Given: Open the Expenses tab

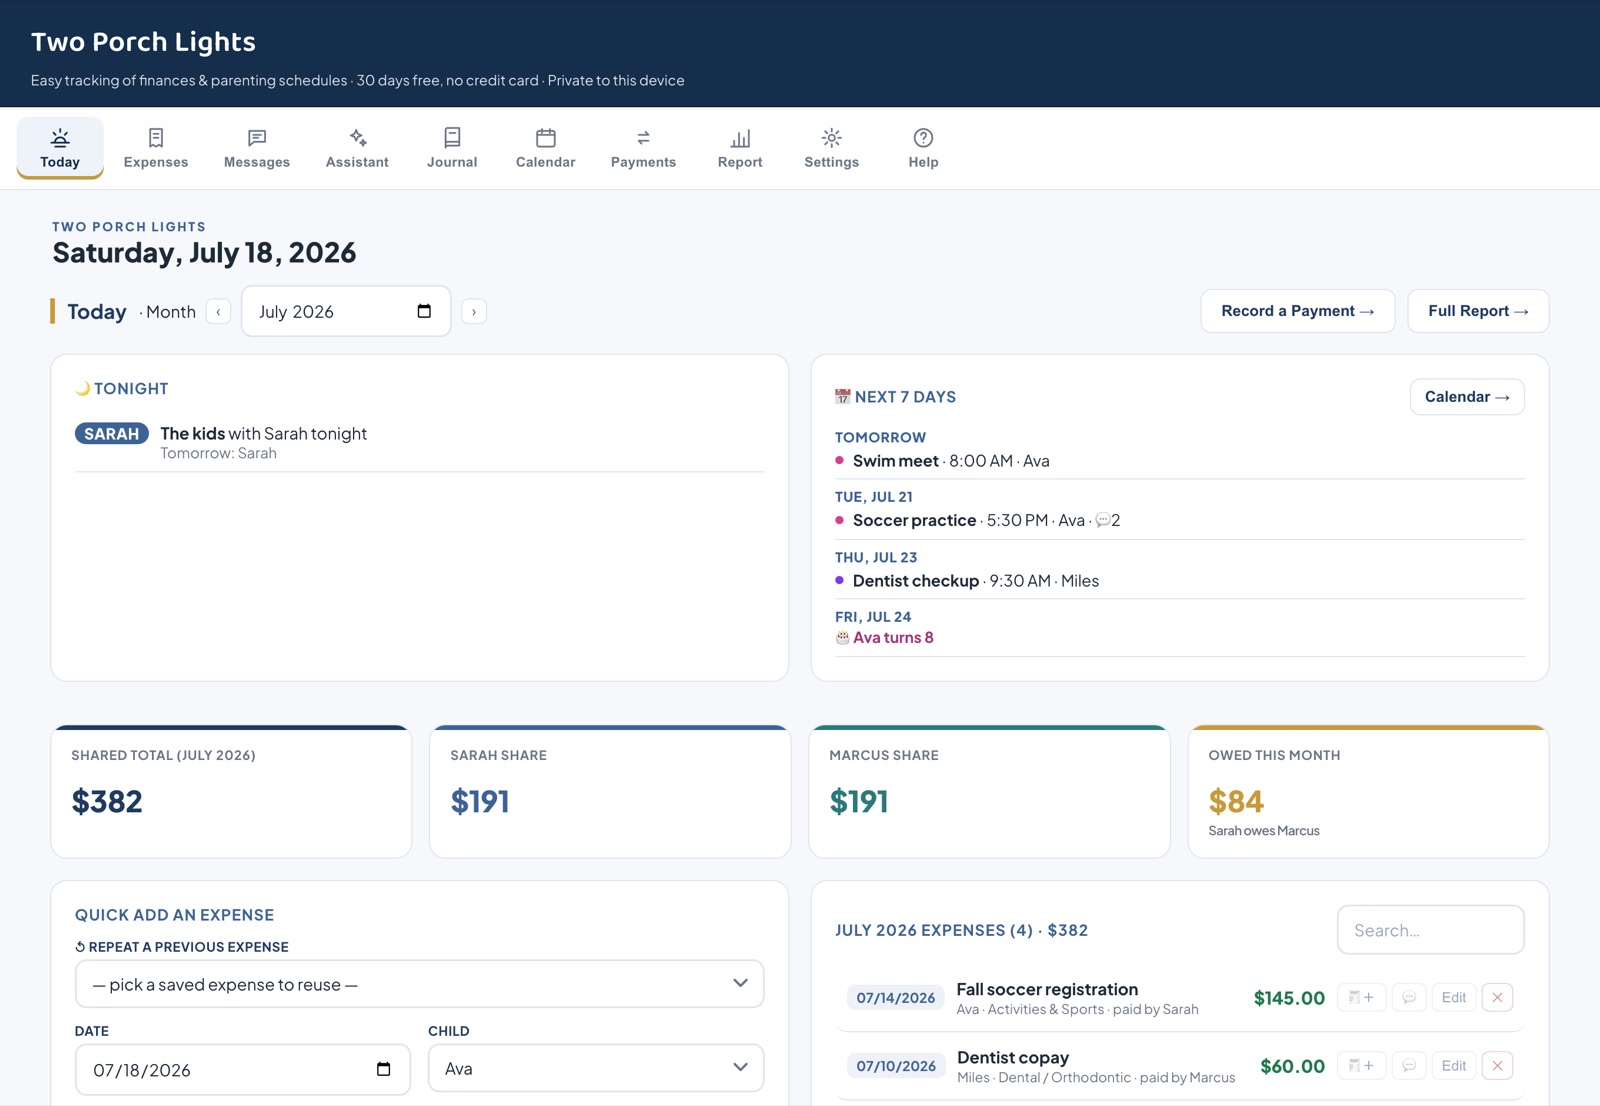Looking at the screenshot, I should click(x=156, y=148).
